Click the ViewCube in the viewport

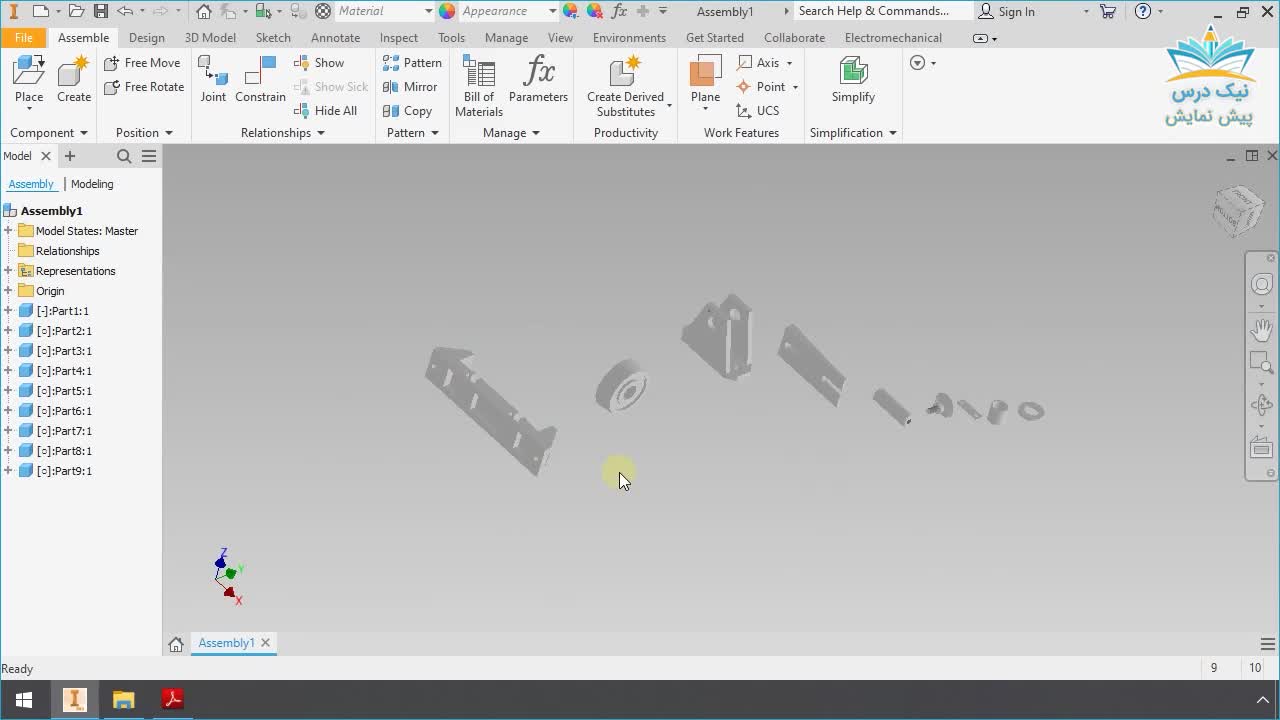[1238, 210]
